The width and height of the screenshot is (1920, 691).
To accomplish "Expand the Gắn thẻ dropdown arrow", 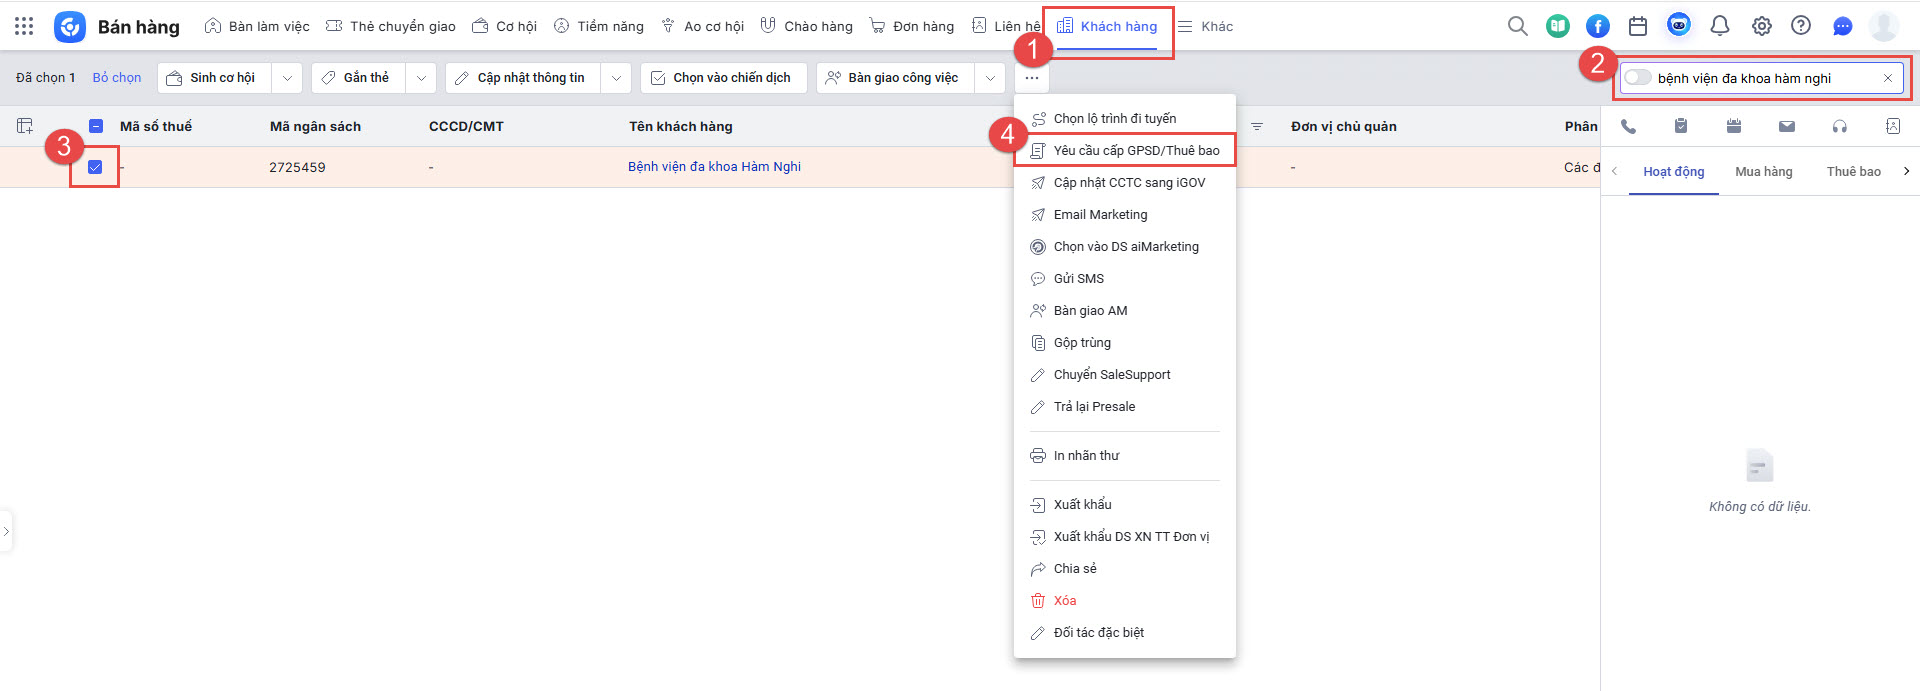I will tap(421, 78).
